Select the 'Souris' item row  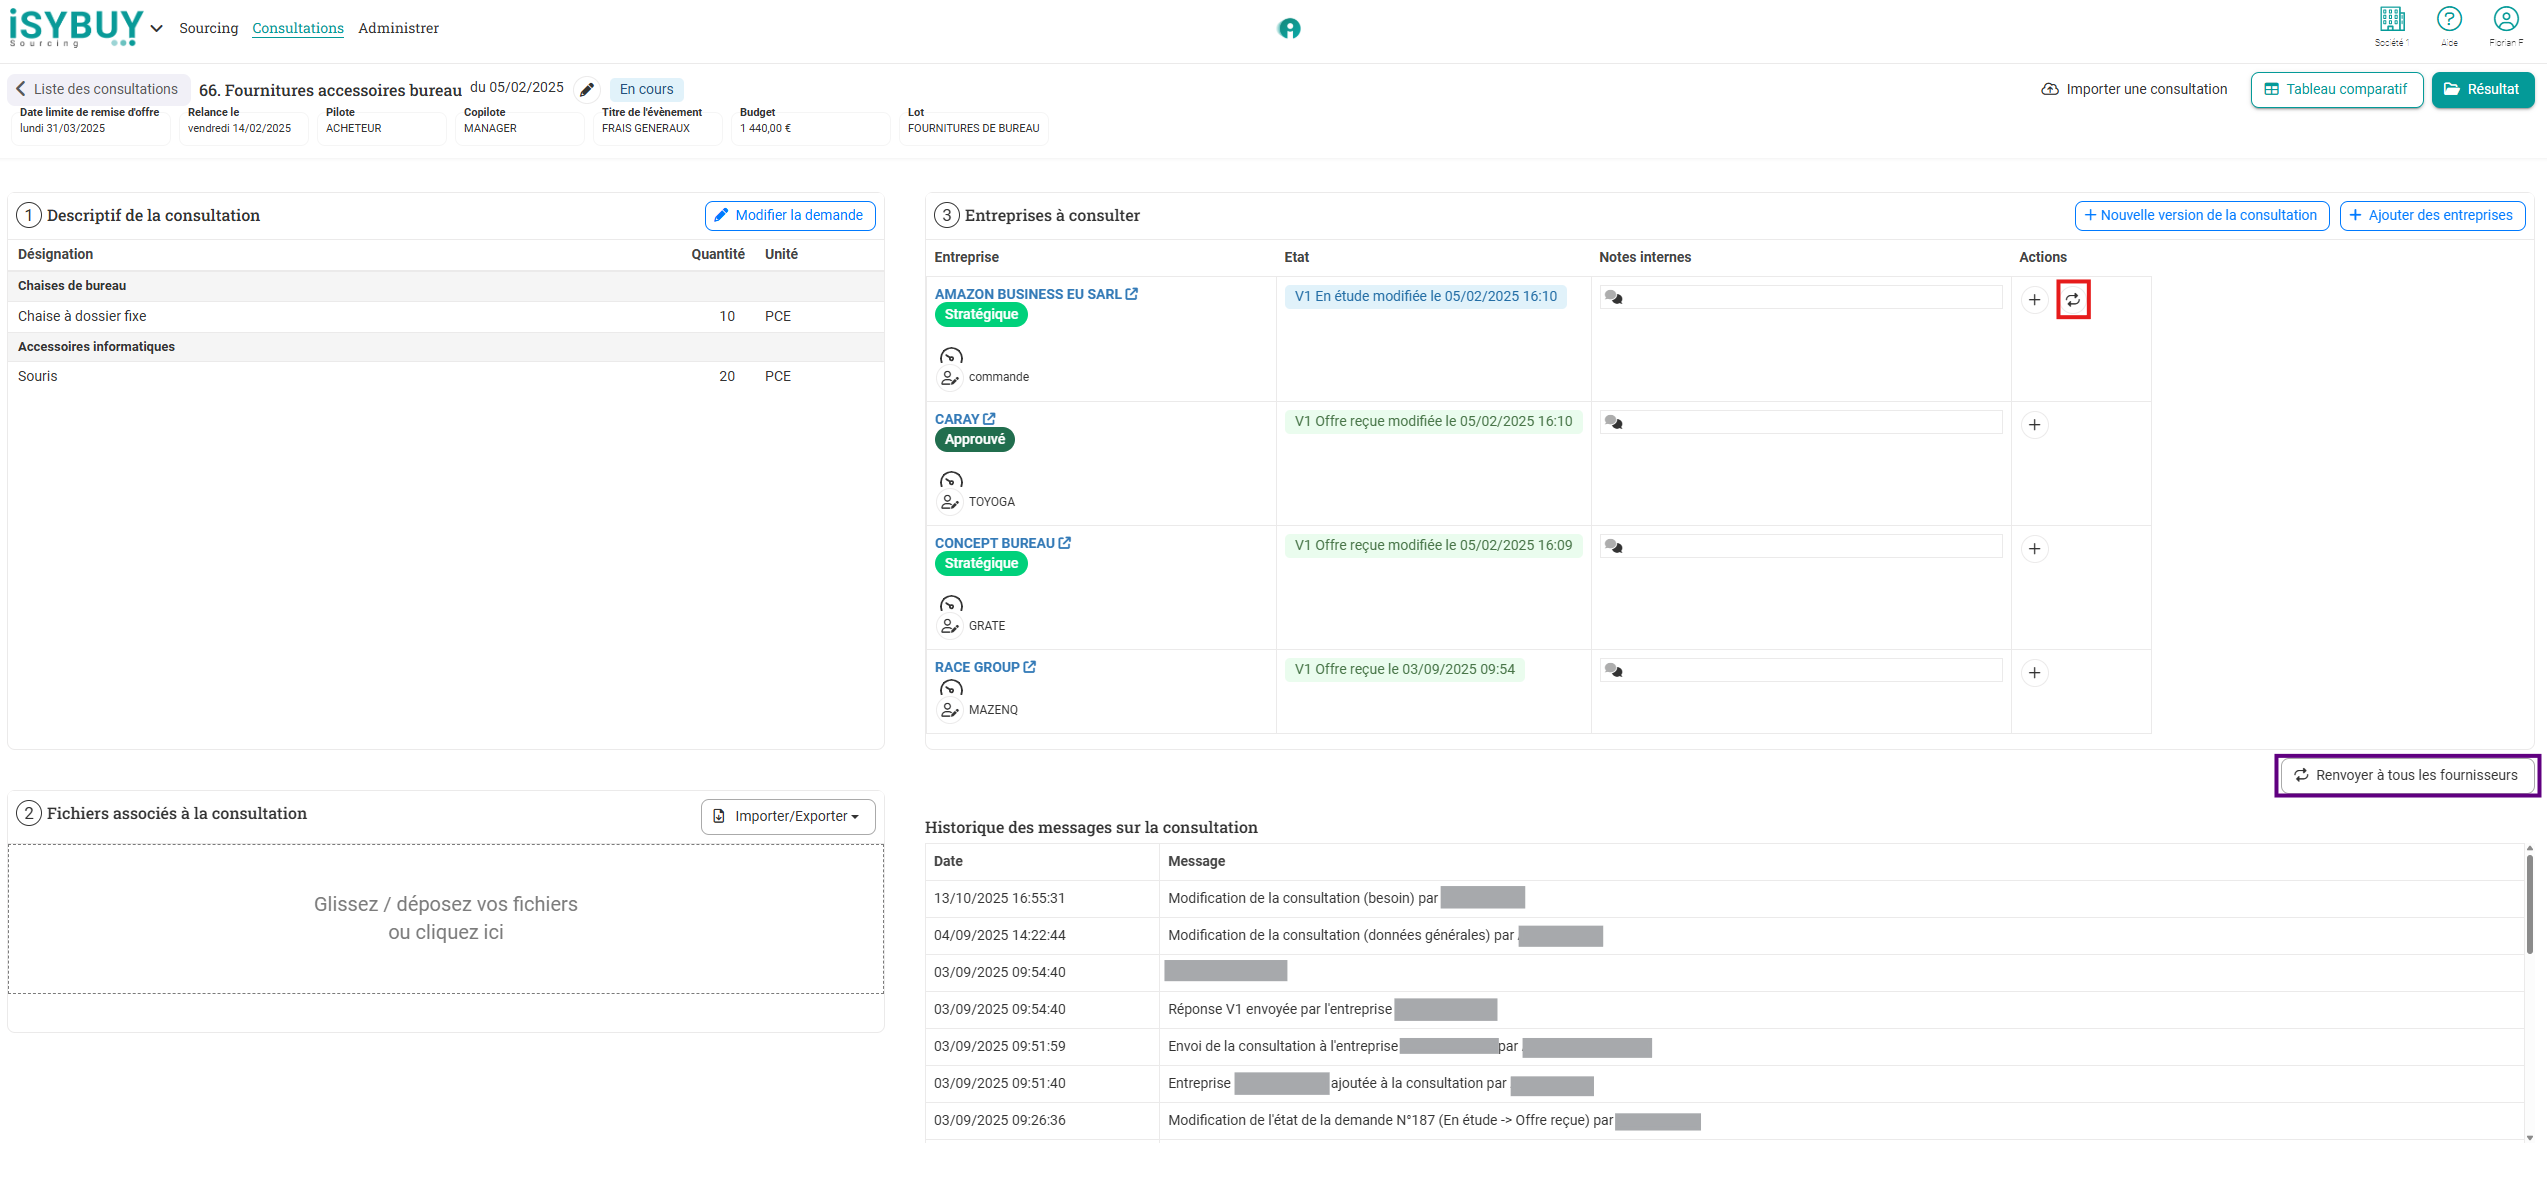click(x=446, y=376)
